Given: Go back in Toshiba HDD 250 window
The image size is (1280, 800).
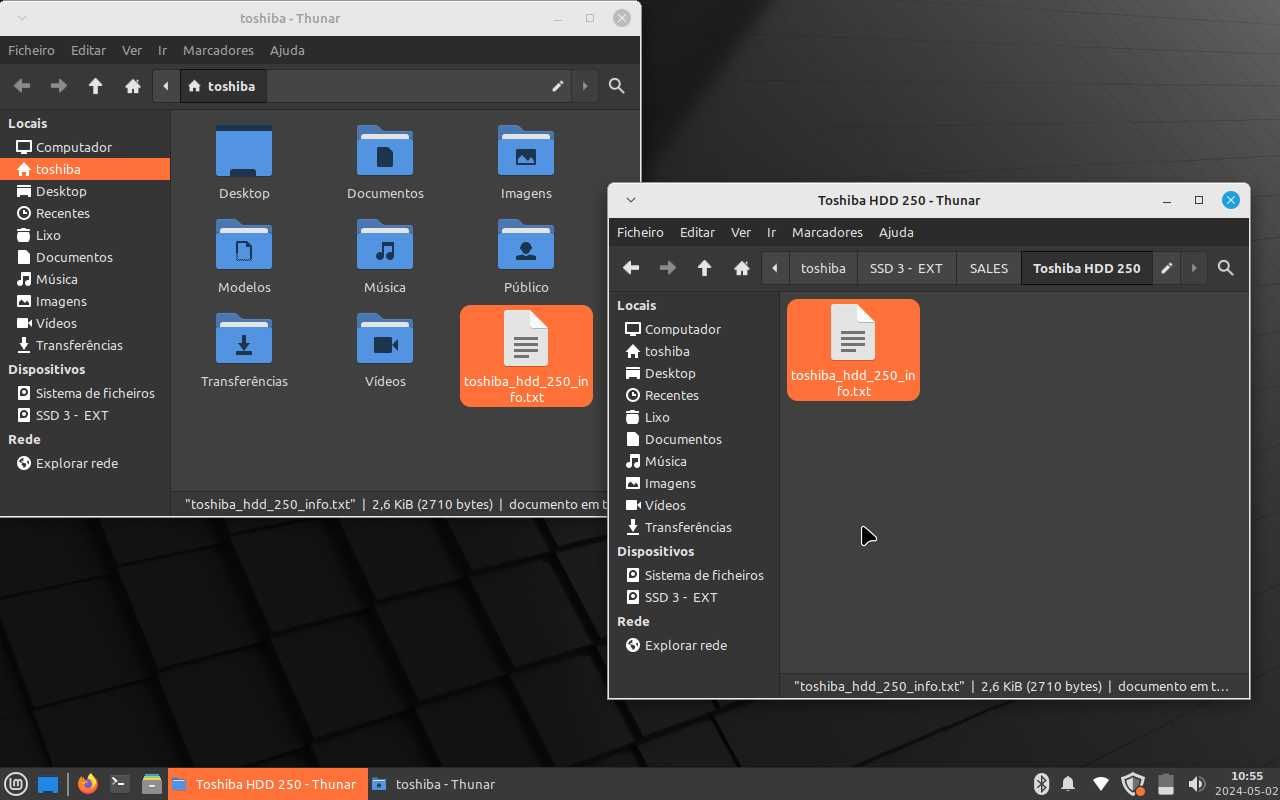Looking at the screenshot, I should [631, 268].
